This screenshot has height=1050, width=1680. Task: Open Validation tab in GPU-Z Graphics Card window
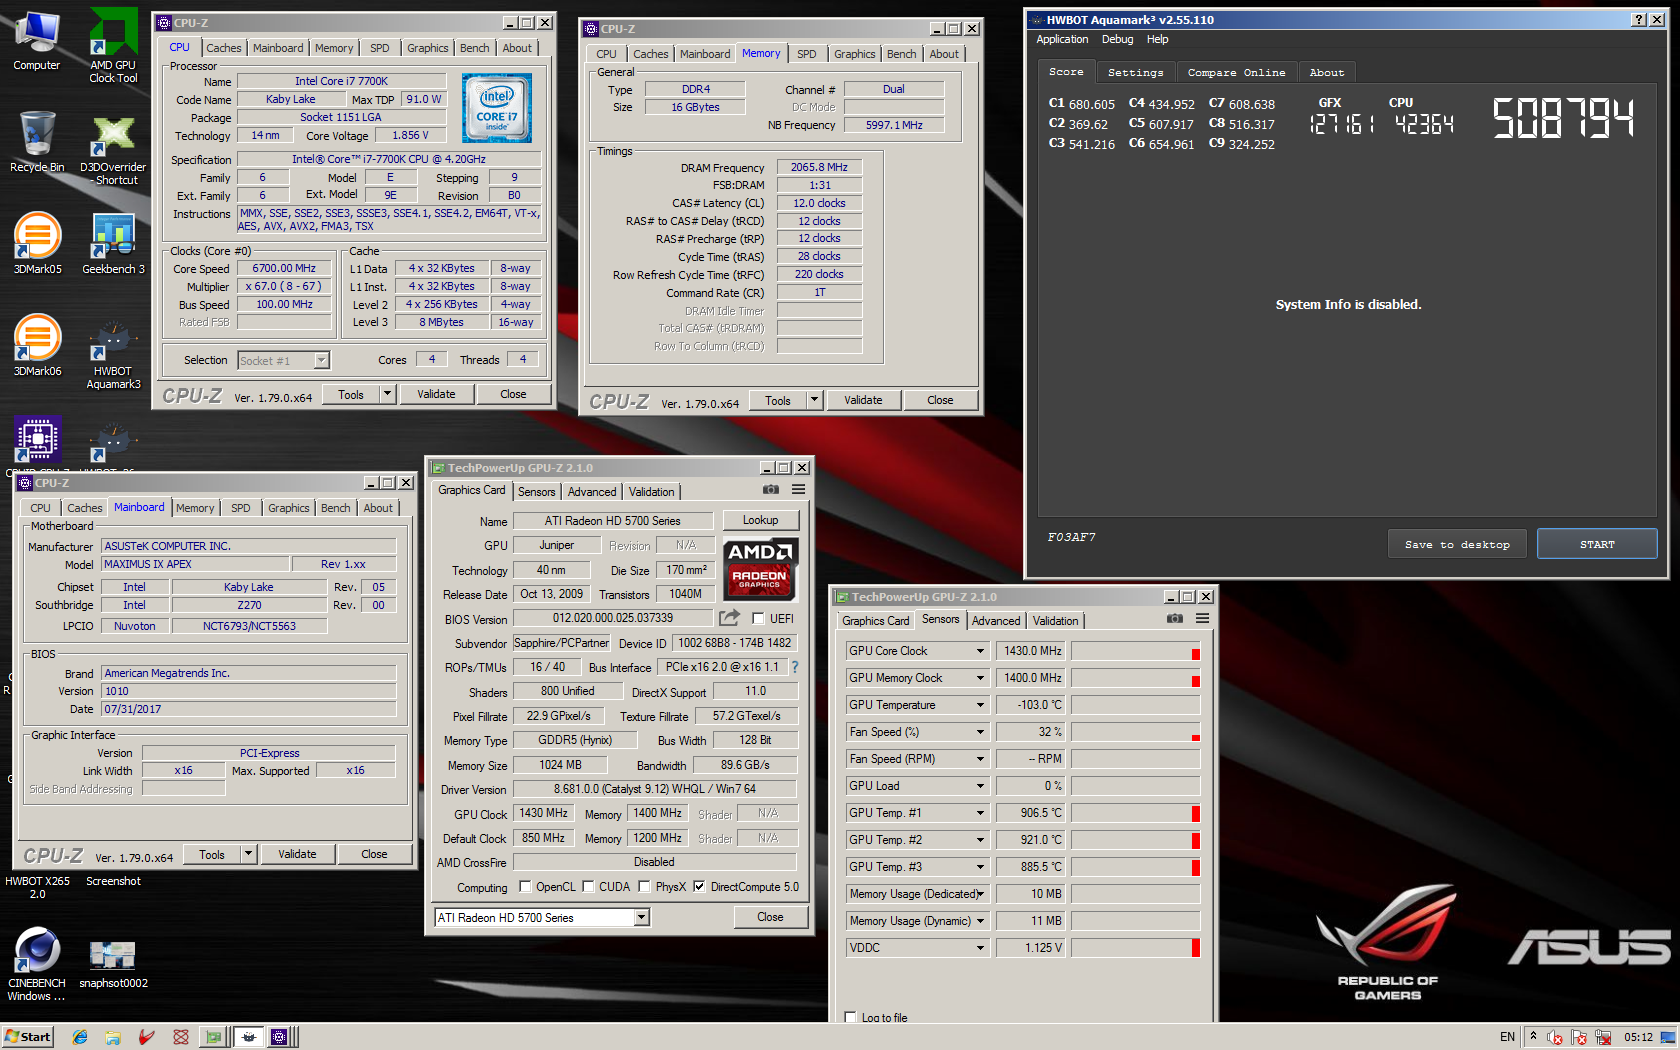click(x=652, y=492)
